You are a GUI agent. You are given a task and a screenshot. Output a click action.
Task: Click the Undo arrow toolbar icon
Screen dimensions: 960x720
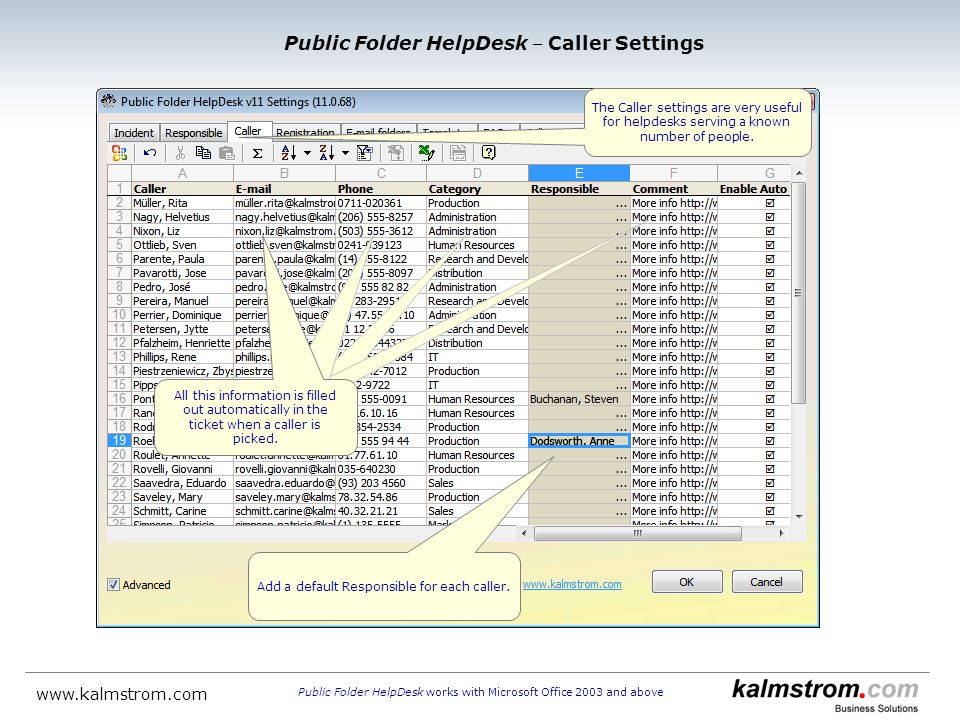pyautogui.click(x=150, y=153)
